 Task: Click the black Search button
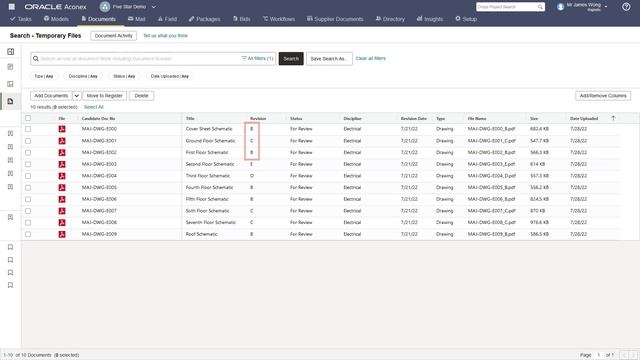tap(291, 59)
